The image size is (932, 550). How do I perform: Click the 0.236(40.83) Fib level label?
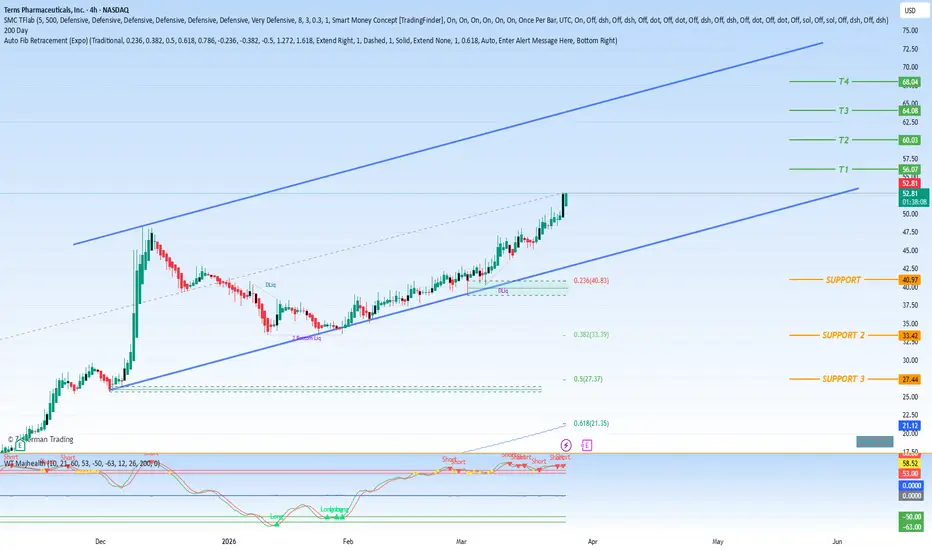591,281
